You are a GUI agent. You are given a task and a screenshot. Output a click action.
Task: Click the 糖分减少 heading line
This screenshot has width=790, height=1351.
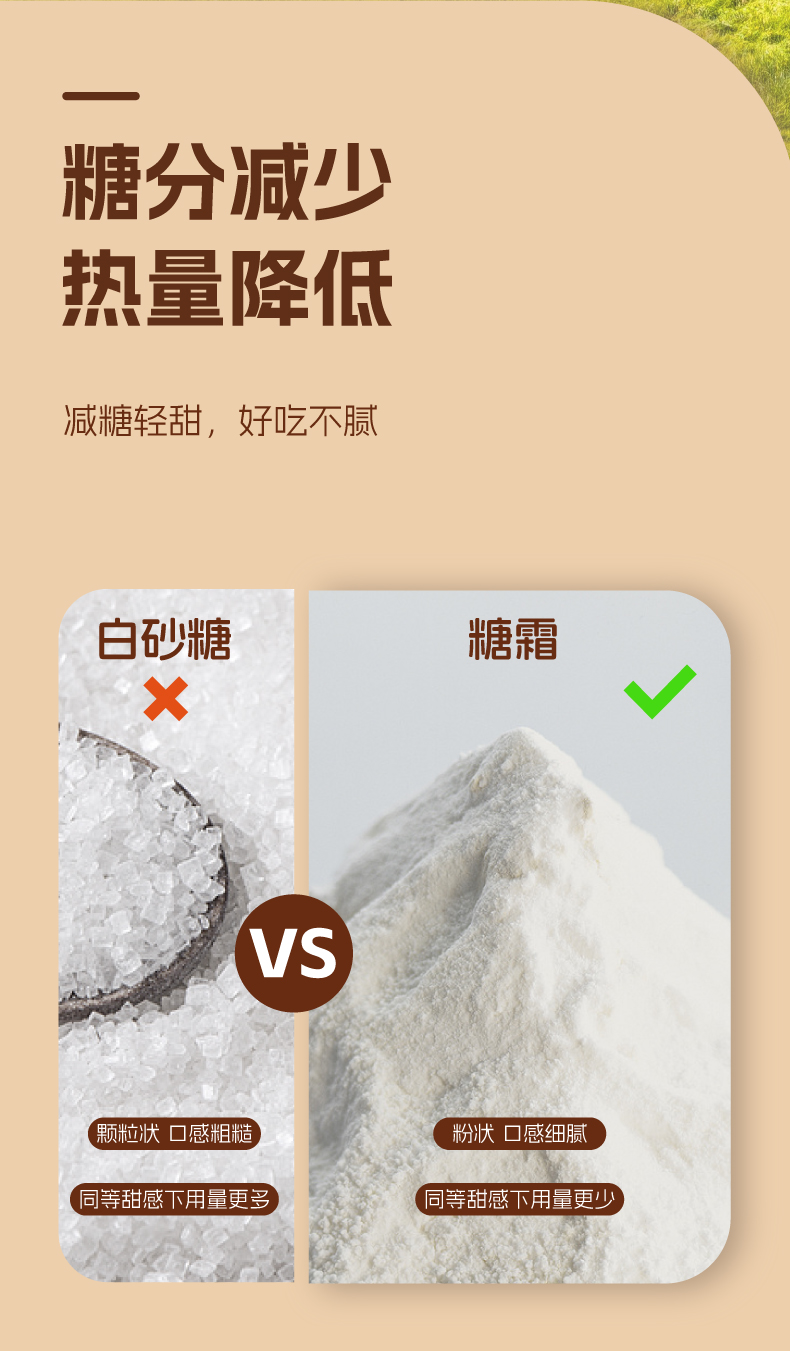[227, 183]
